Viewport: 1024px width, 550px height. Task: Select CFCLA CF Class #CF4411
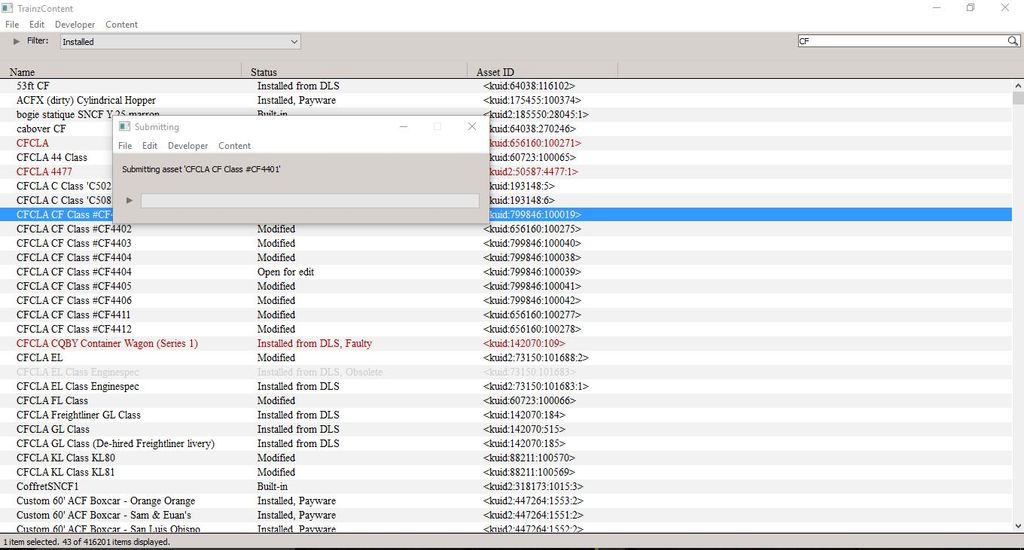pos(506,315)
